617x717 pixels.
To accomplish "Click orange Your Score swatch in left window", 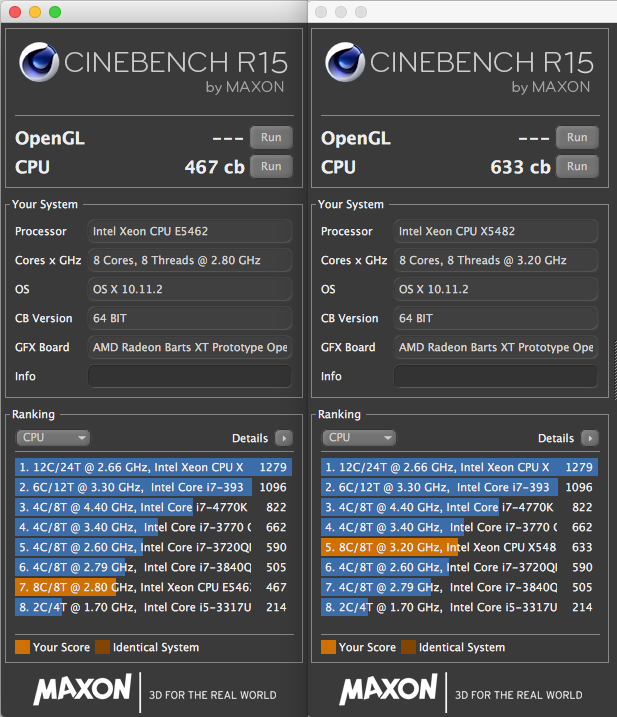I will pyautogui.click(x=23, y=647).
